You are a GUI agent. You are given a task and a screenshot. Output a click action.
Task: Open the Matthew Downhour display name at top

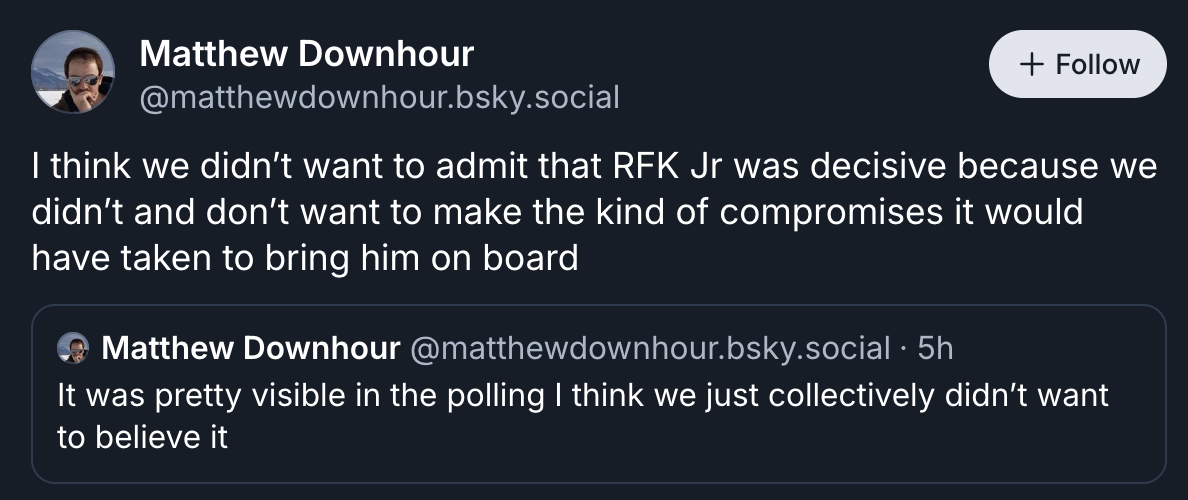[x=307, y=53]
